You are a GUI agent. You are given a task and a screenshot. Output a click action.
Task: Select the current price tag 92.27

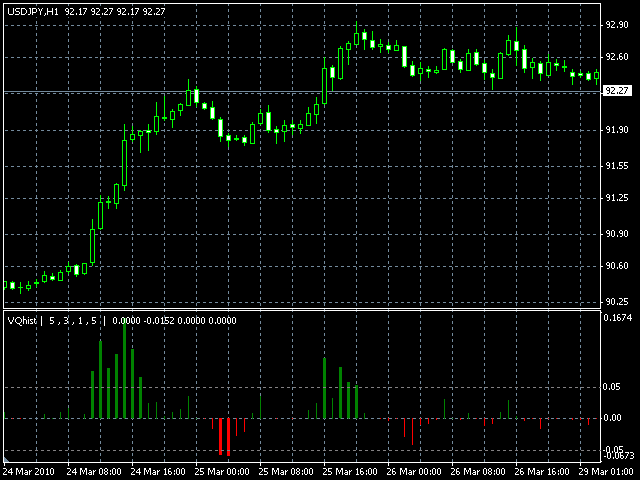coord(617,91)
